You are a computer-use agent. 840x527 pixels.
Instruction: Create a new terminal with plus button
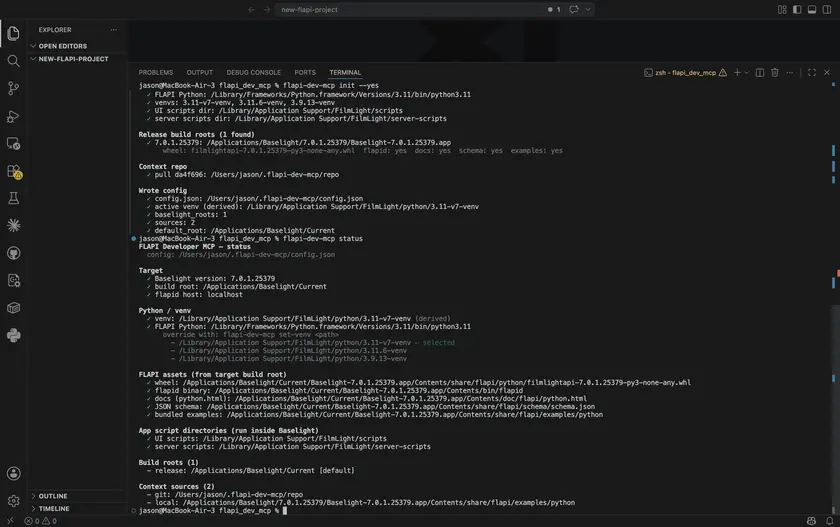737,73
